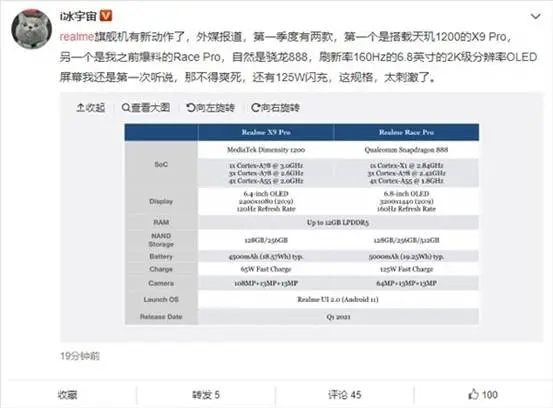Rotate image left with 向左旋转 icon

[191, 108]
